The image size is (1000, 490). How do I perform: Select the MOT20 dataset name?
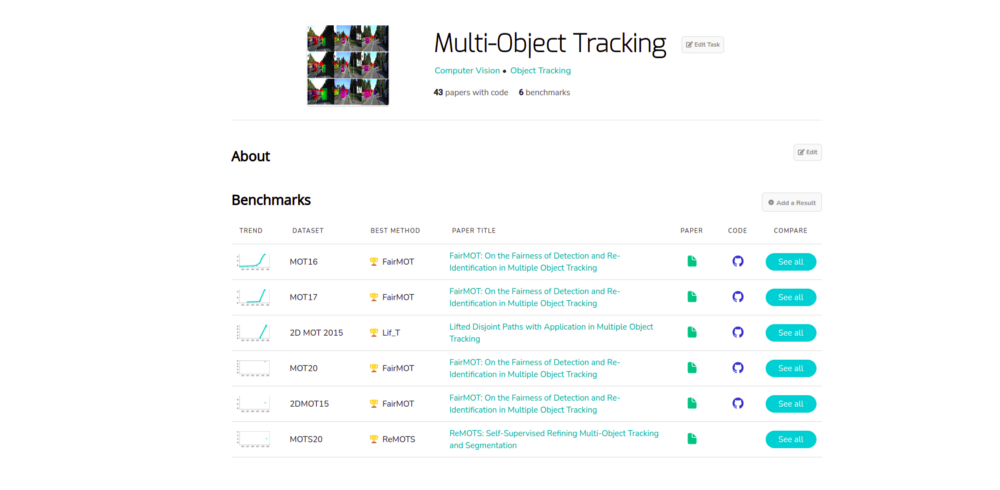click(x=304, y=368)
